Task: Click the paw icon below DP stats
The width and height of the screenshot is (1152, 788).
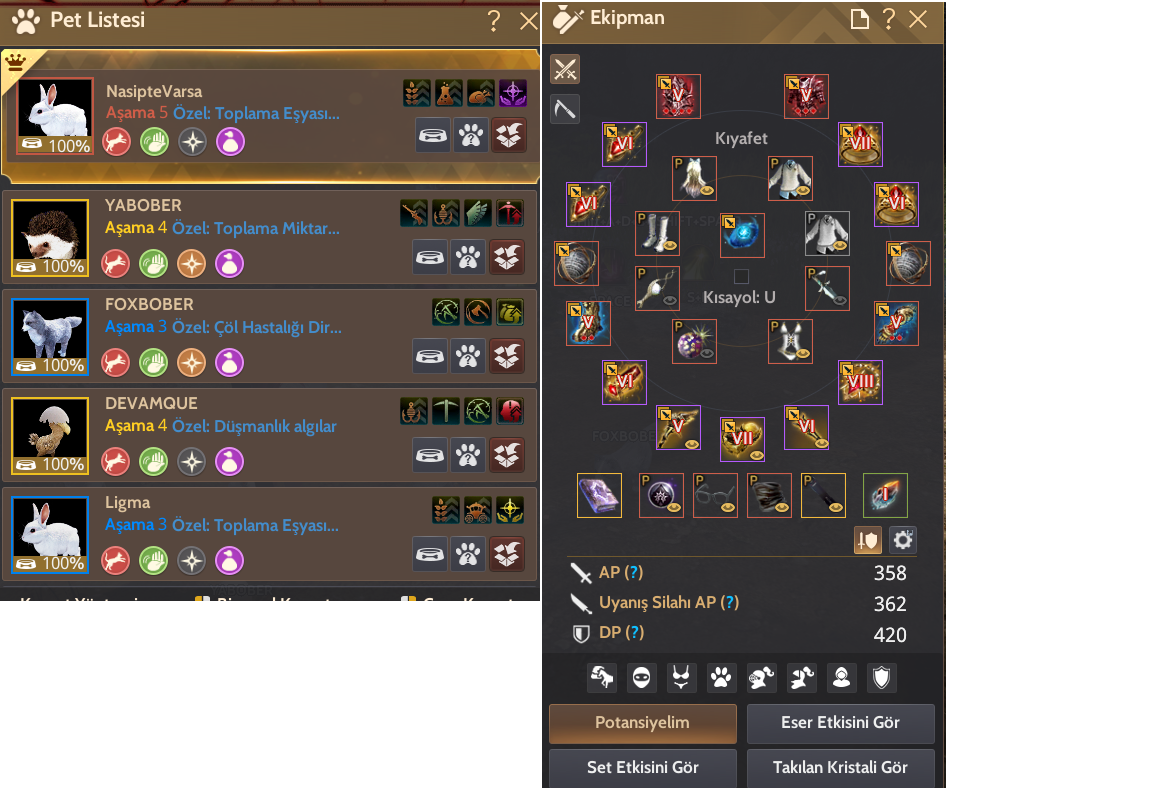Action: (x=721, y=677)
